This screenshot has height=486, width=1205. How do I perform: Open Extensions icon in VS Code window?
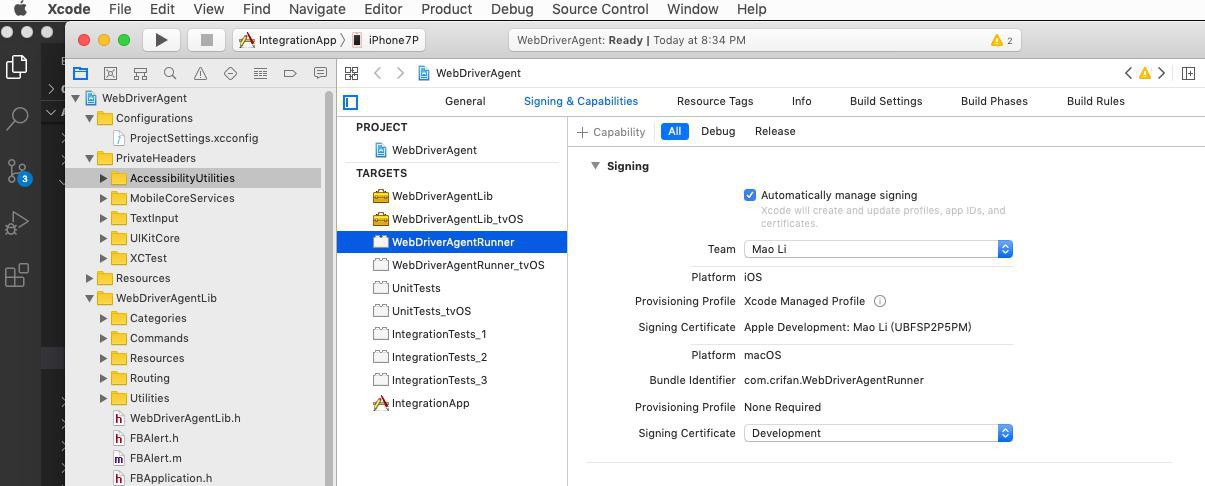17,275
